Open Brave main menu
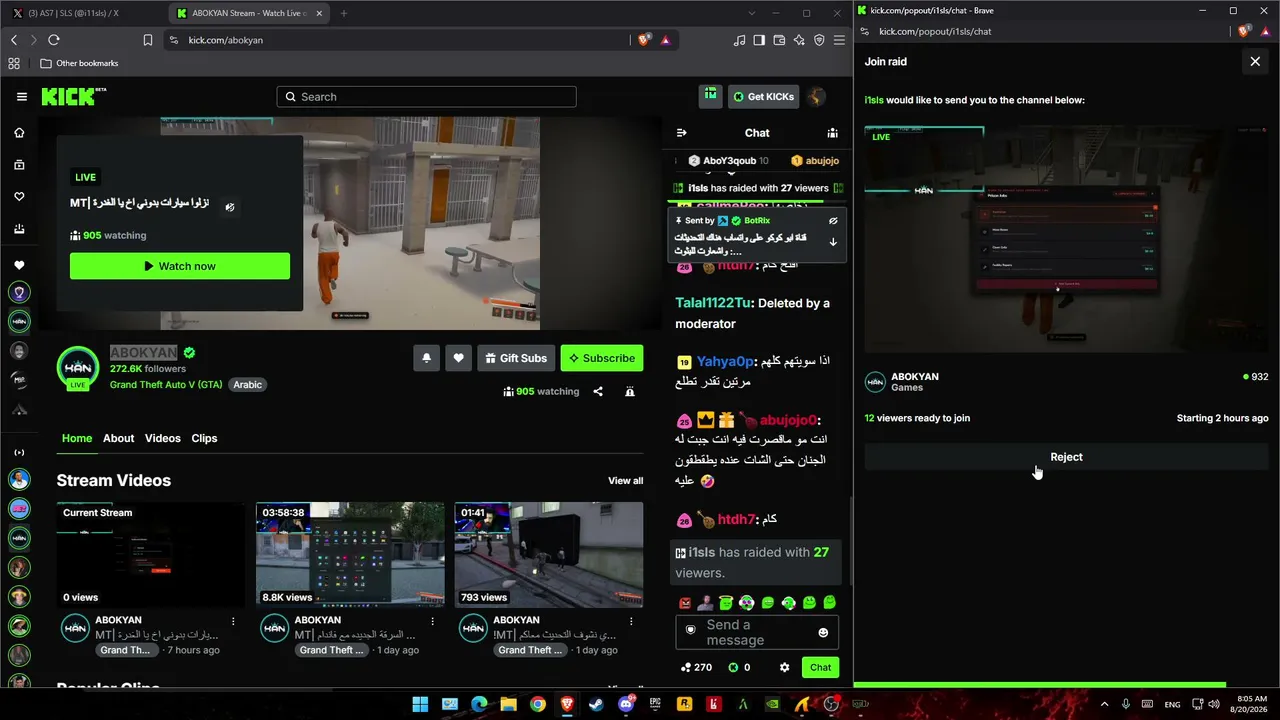 (x=839, y=40)
